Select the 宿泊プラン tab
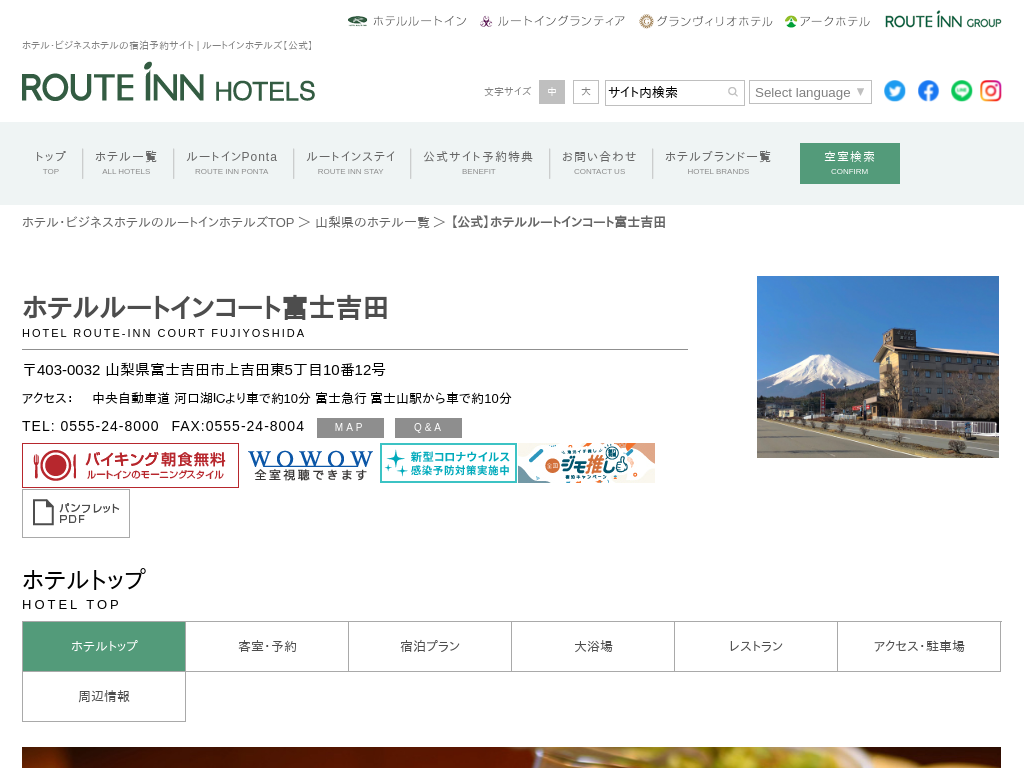1024x768 pixels. 430,647
